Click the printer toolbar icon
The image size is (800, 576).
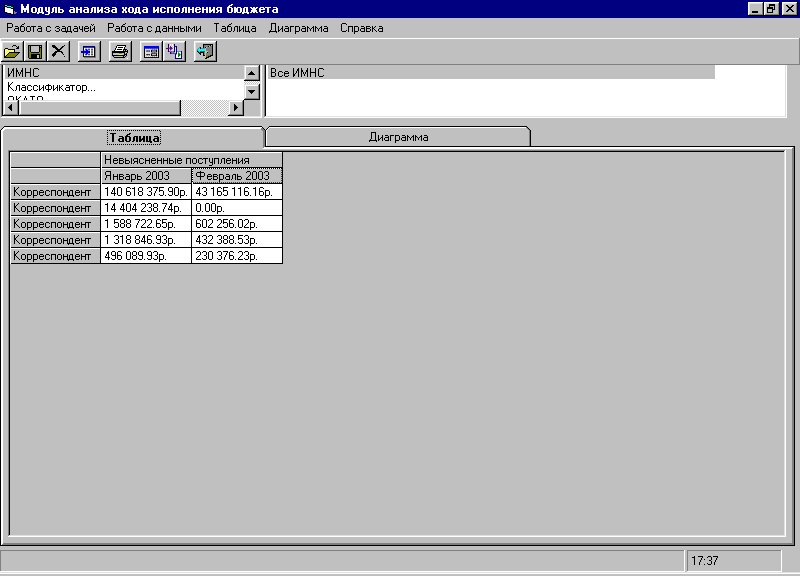point(120,52)
